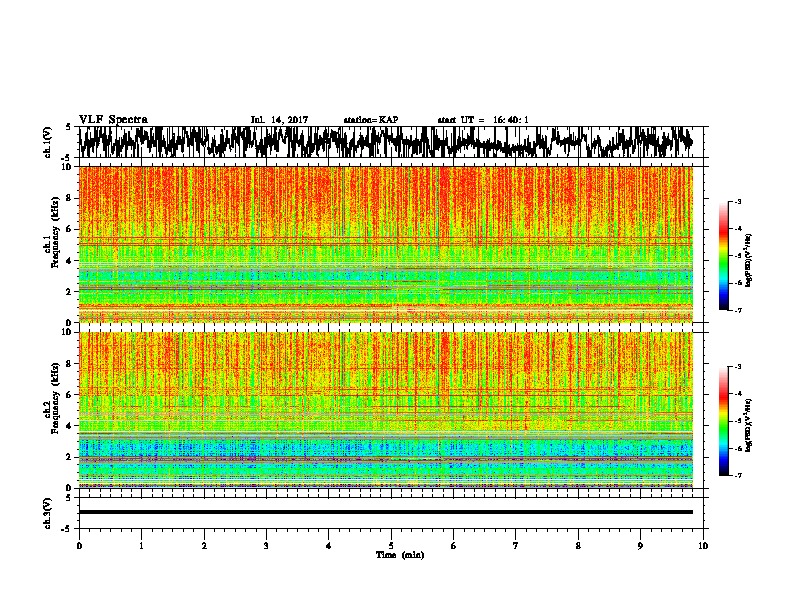Click the "Time (min)" axis label

tap(400, 555)
